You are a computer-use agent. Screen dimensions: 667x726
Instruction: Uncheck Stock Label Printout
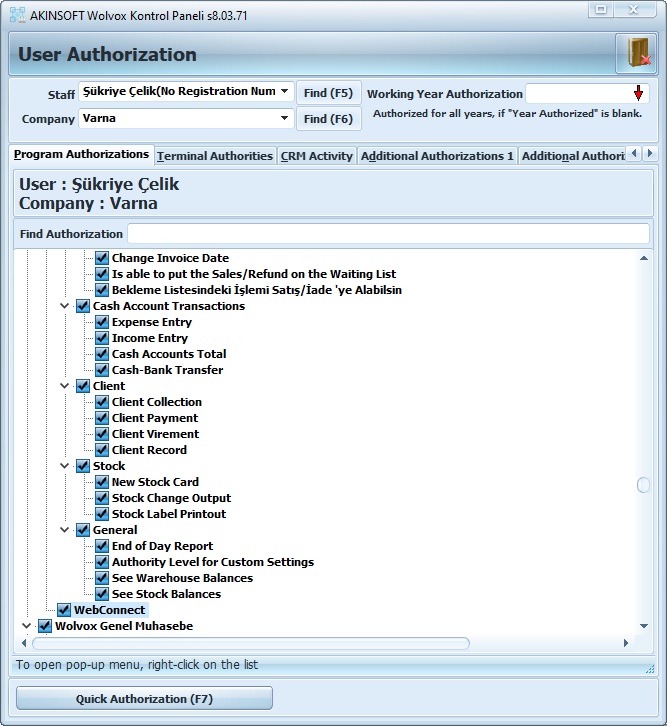coord(102,514)
